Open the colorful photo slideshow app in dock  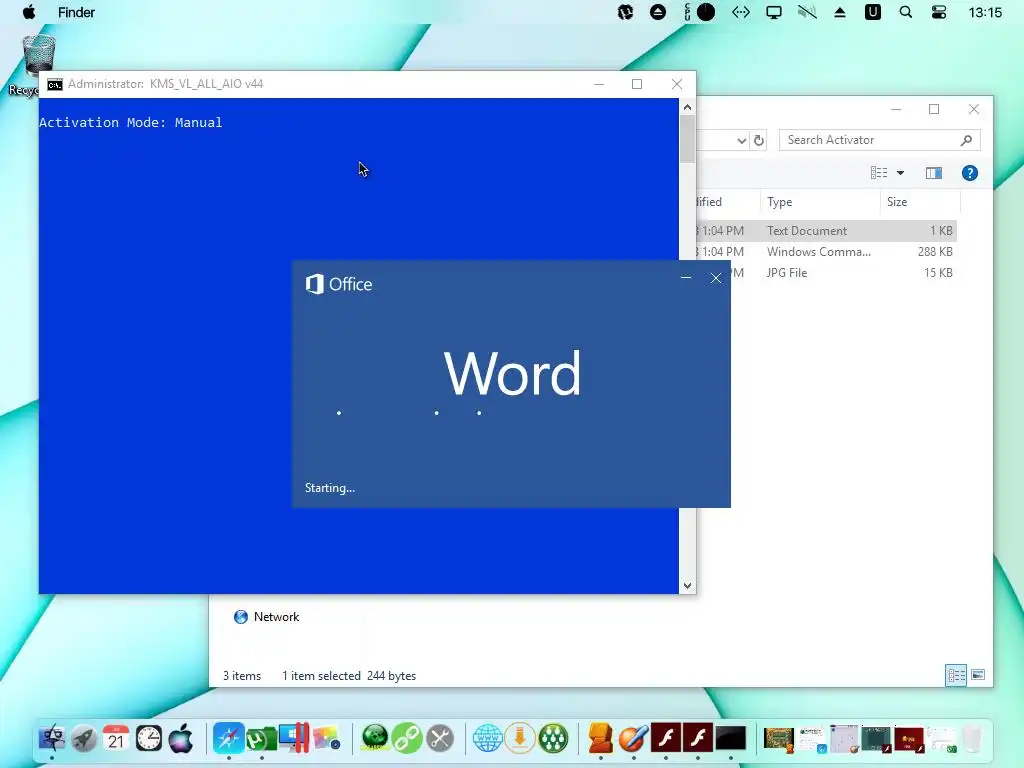tap(326, 739)
